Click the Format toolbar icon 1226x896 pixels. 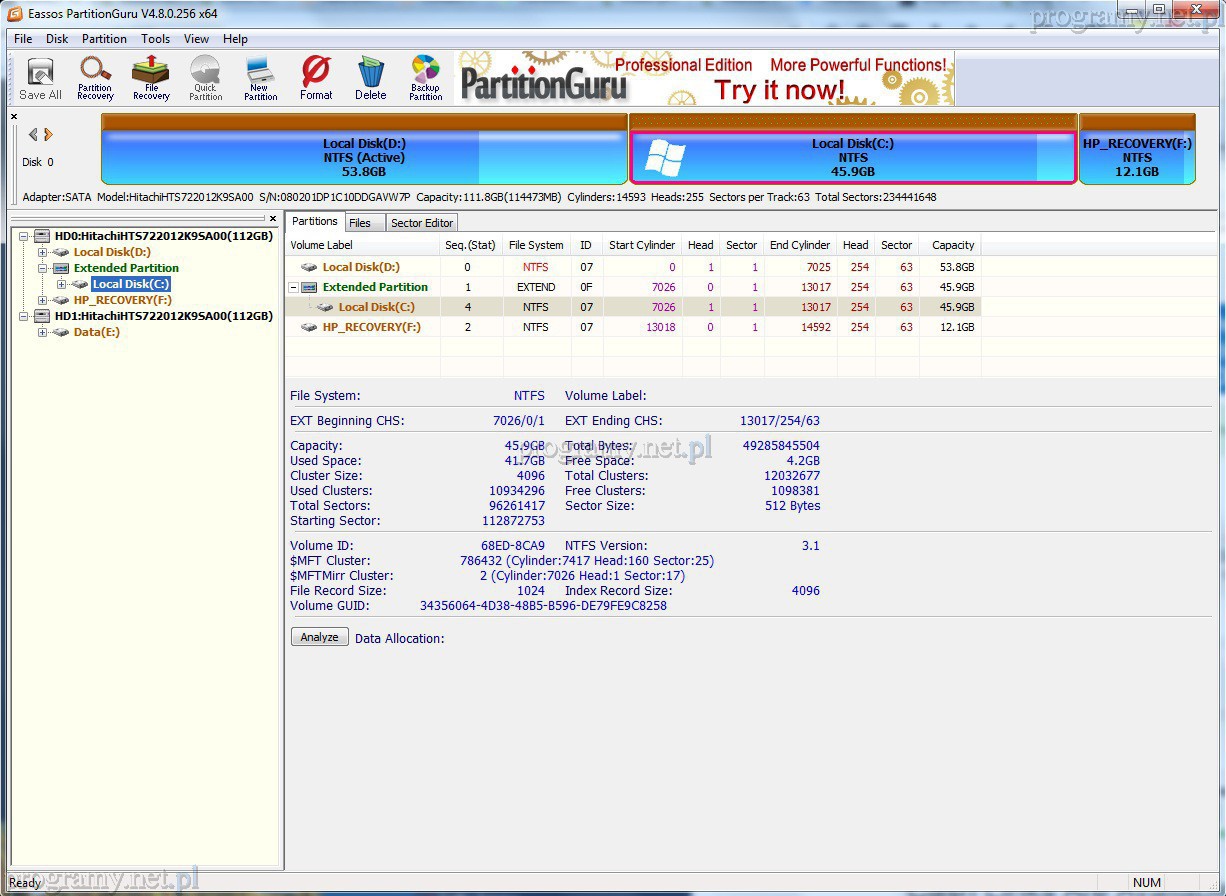[x=316, y=78]
